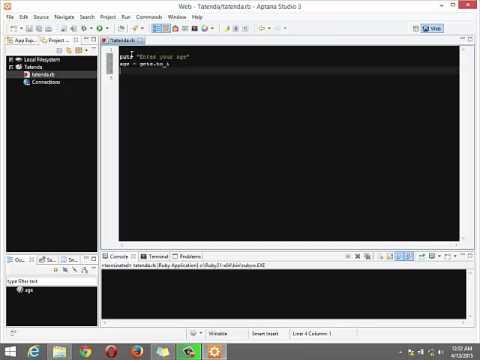Viewport: 480px width, 360px height.
Task: Switch to the App Explorer tab
Action: click(22, 40)
